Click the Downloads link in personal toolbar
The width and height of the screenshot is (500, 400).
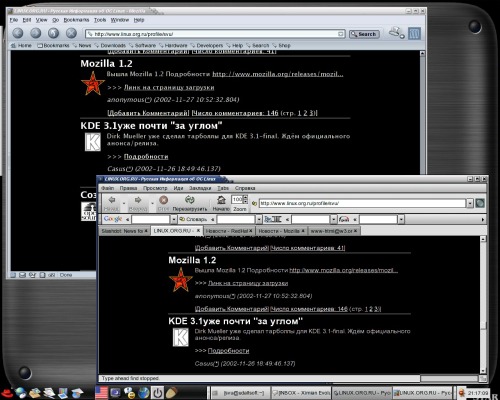110,45
